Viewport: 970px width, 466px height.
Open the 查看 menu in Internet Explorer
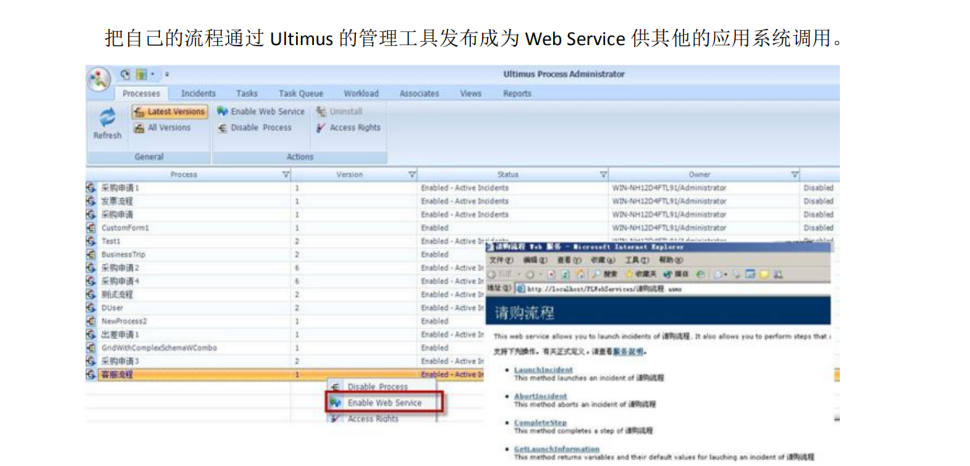569,260
